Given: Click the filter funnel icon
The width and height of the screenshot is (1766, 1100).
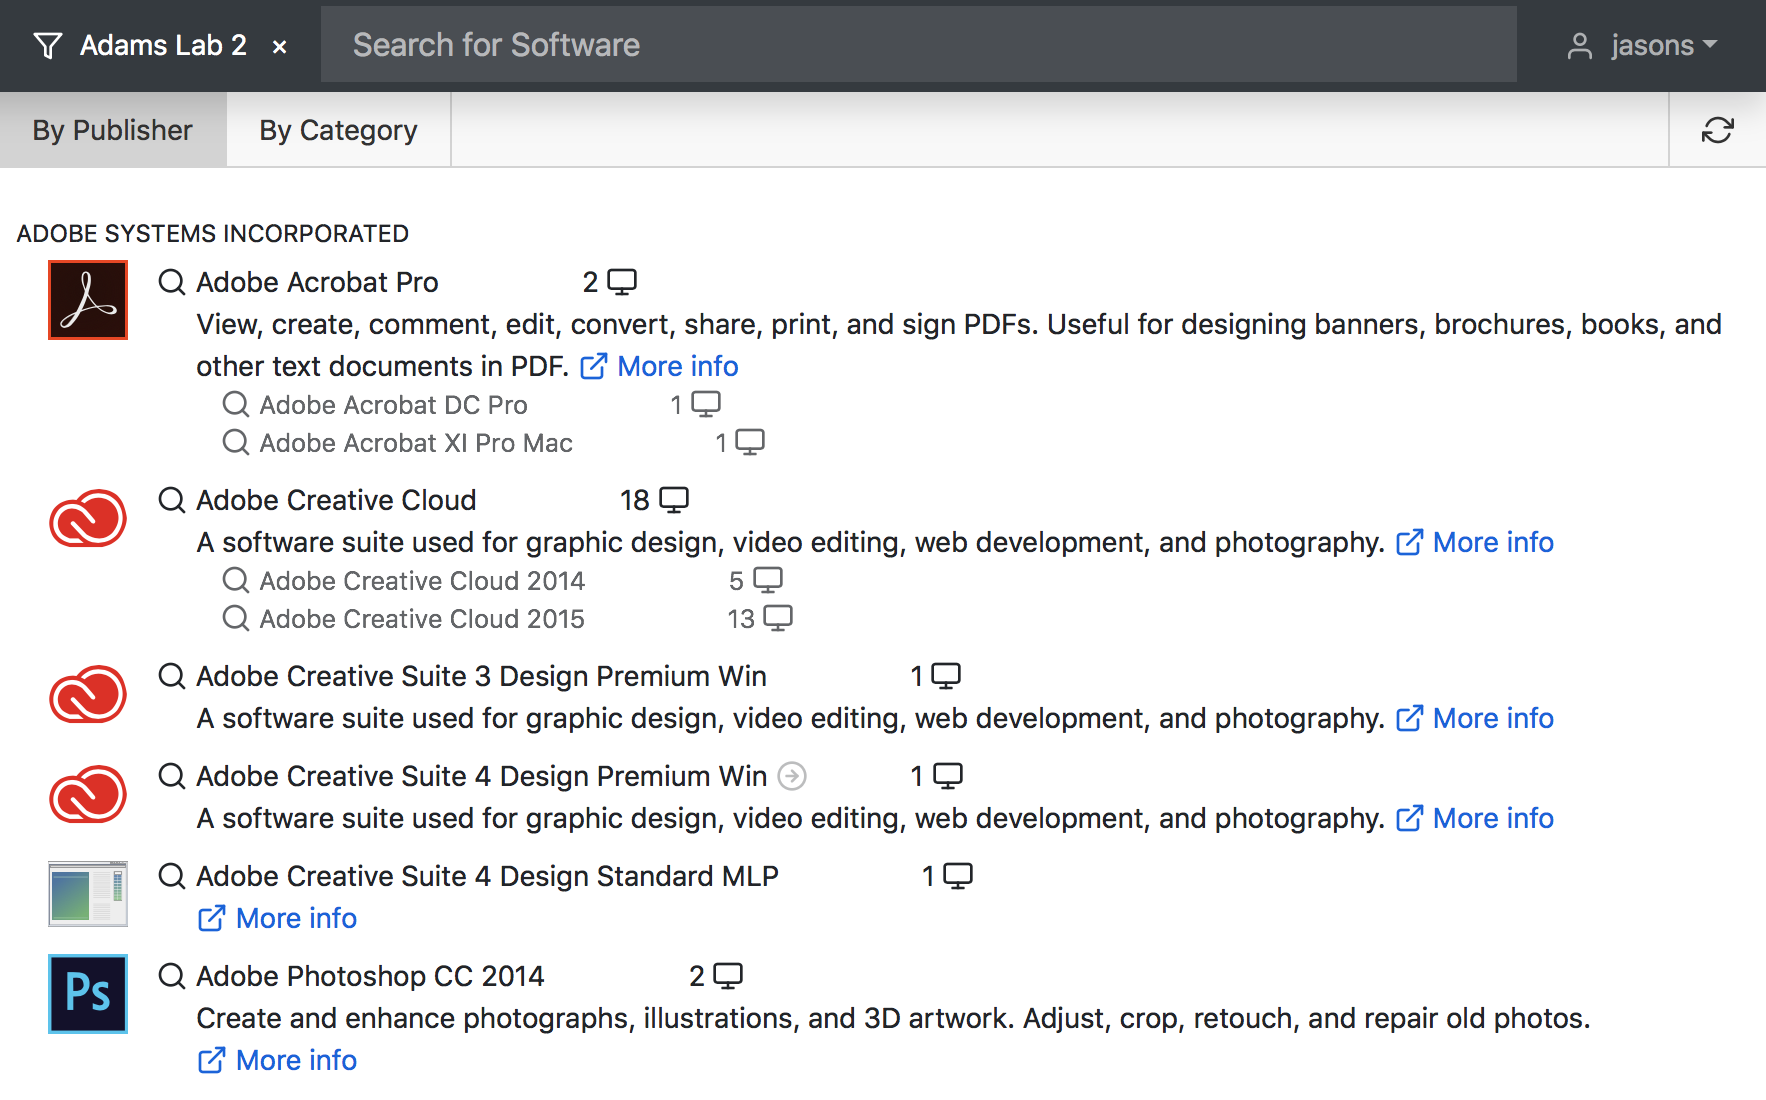Looking at the screenshot, I should click(47, 45).
